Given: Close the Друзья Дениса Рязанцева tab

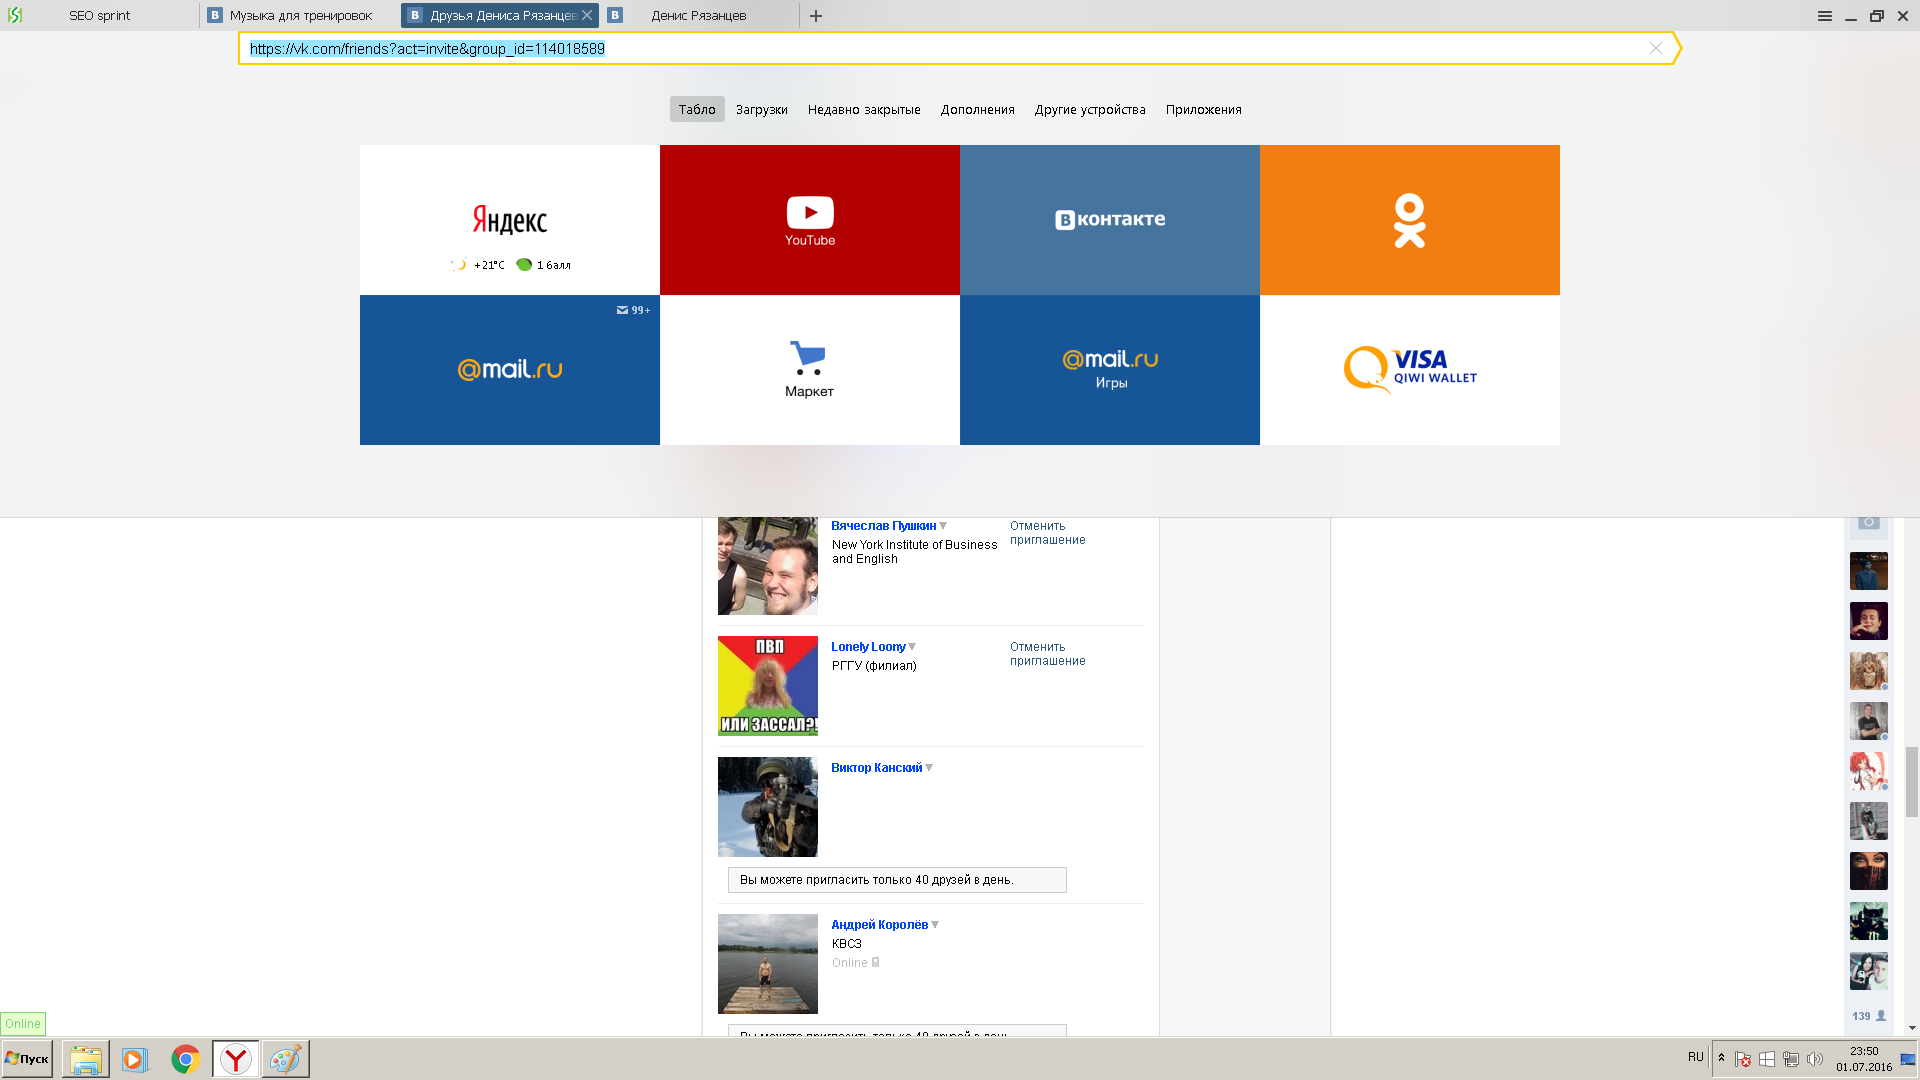Looking at the screenshot, I should 587,16.
